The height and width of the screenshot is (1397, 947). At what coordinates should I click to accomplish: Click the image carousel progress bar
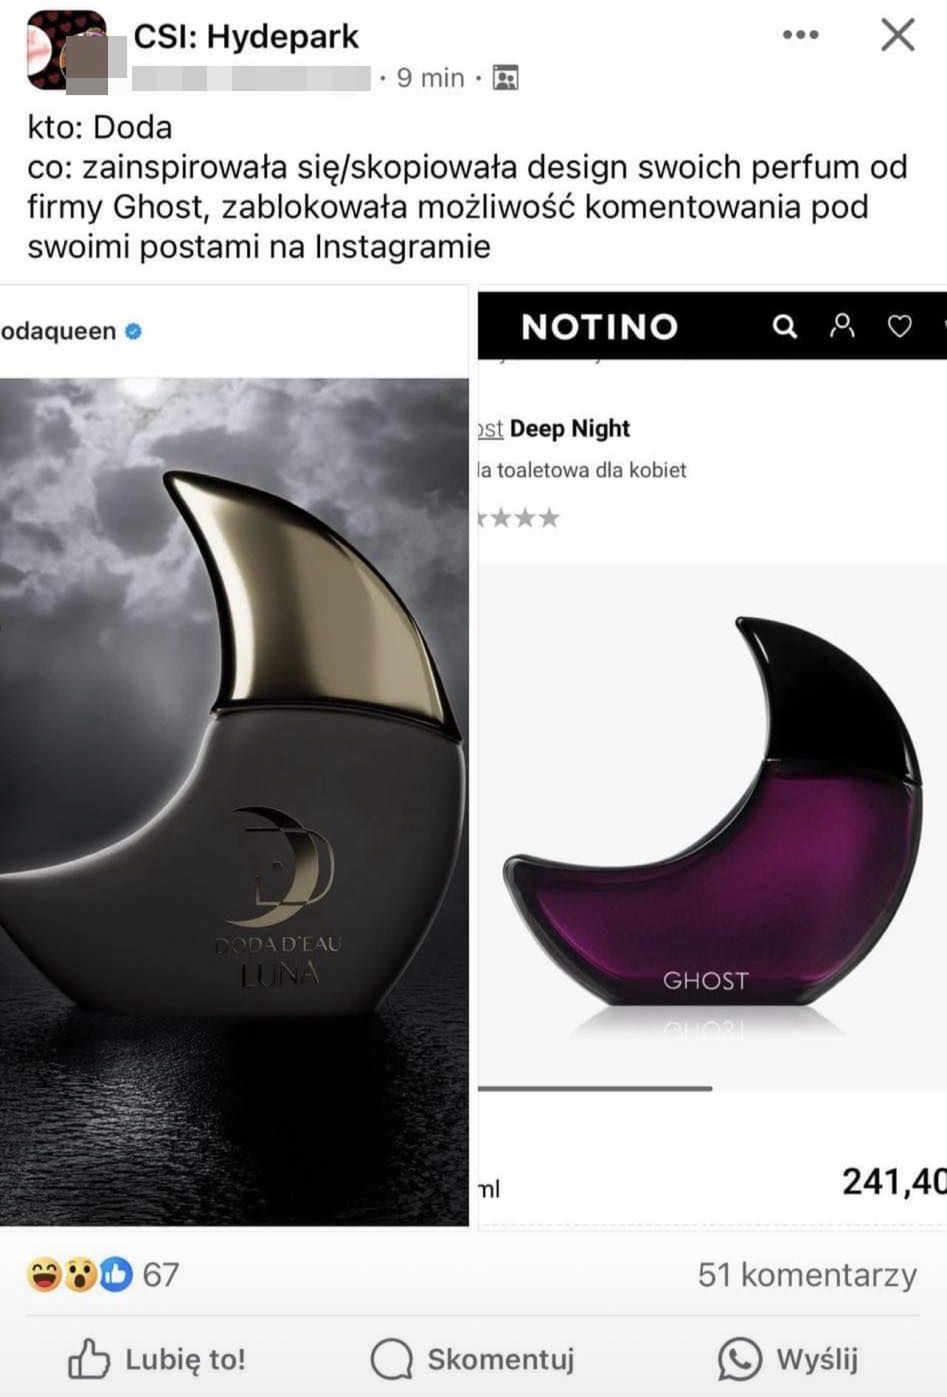click(x=595, y=1088)
